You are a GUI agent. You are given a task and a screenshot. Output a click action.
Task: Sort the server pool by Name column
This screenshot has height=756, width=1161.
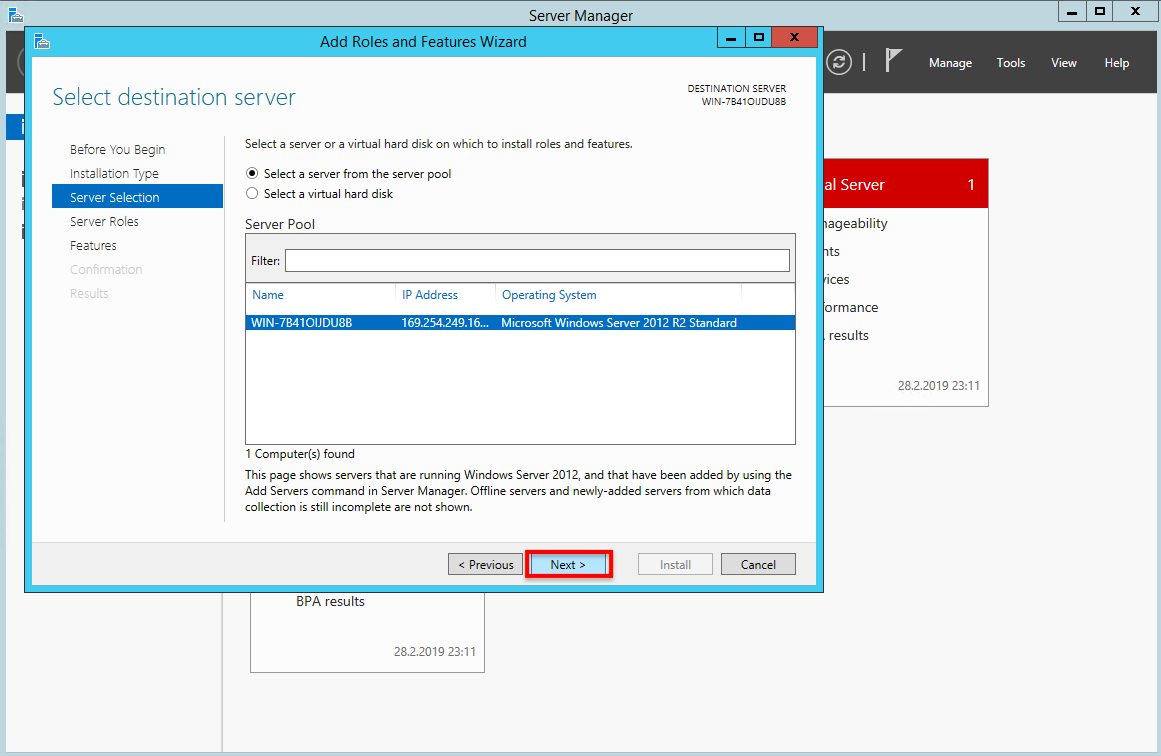pos(268,295)
